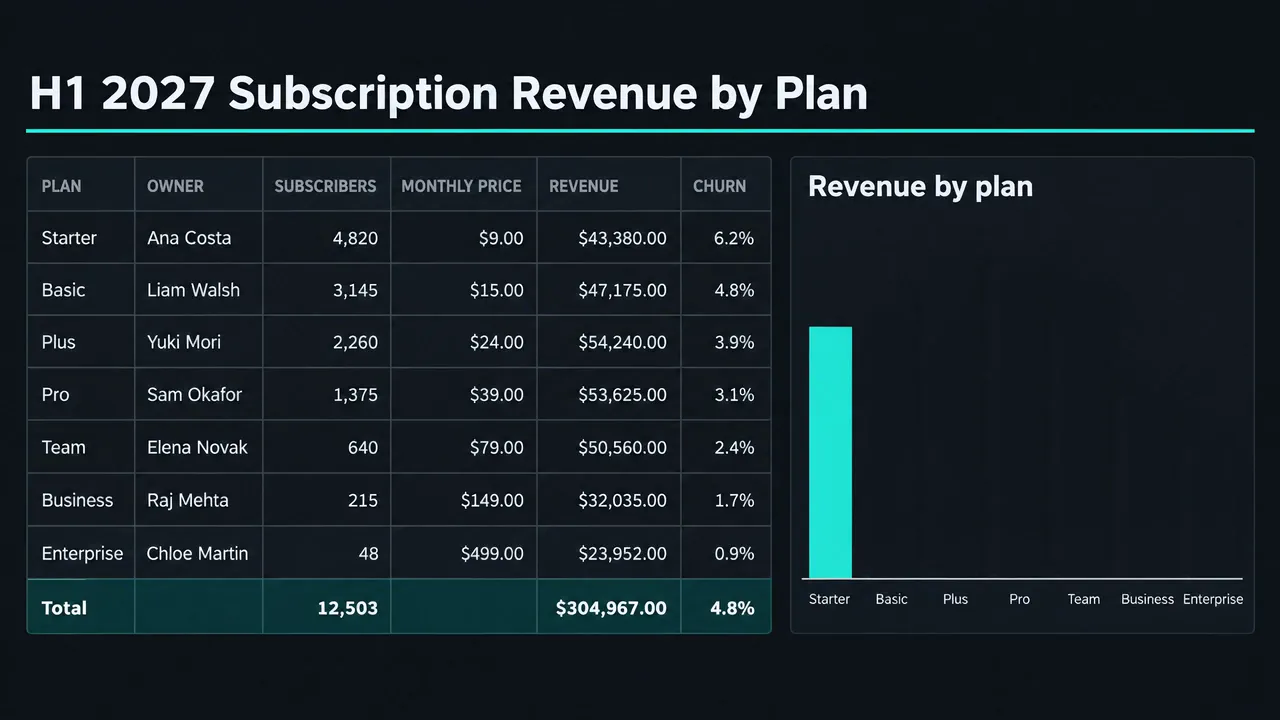Select the Revenue by plan chart title
The width and height of the screenshot is (1280, 720).
tap(920, 186)
